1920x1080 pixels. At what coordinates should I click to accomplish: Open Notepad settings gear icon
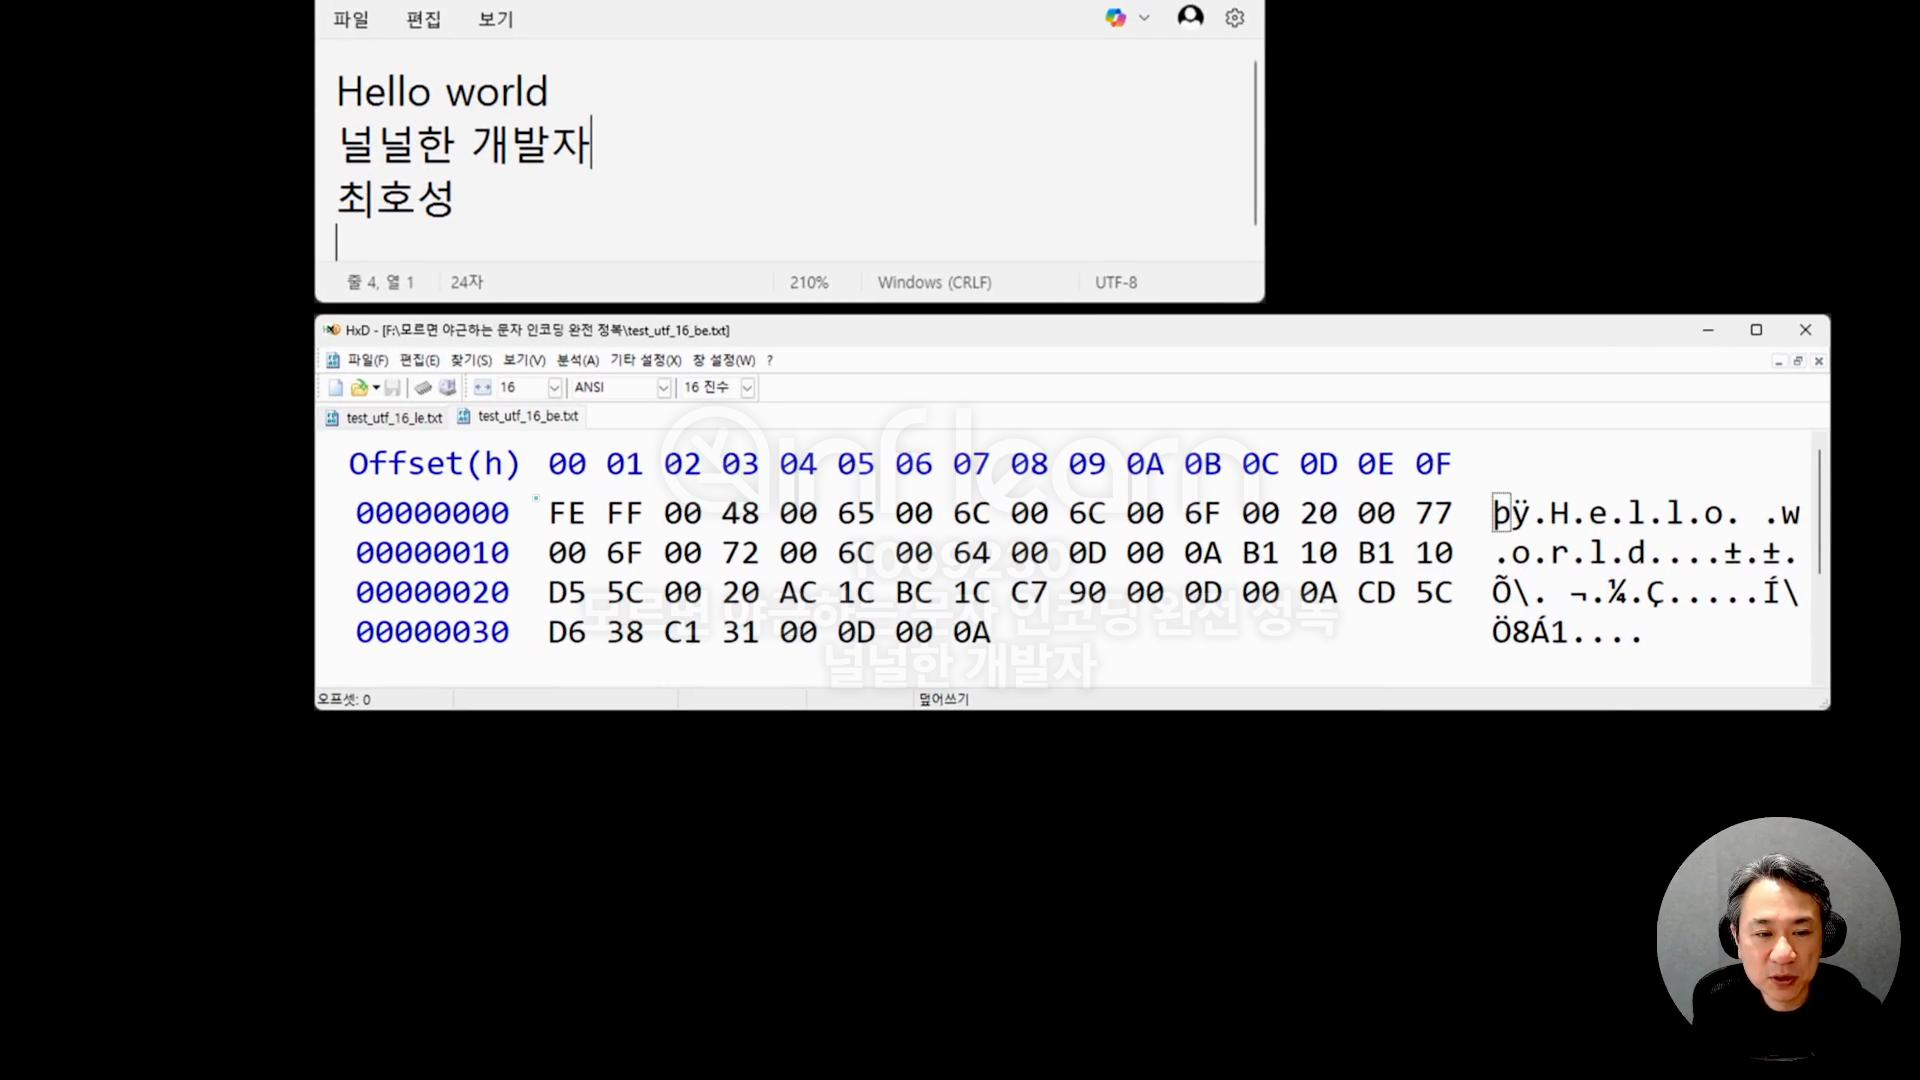pos(1235,18)
